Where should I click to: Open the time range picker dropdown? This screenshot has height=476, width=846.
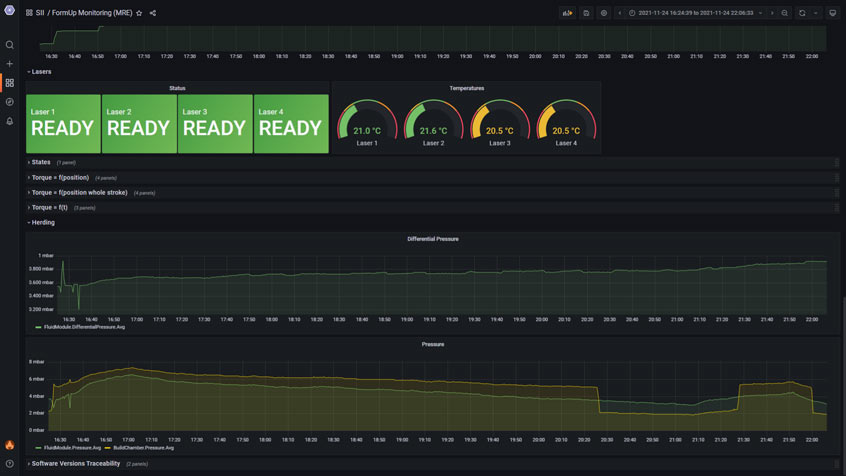pos(696,13)
